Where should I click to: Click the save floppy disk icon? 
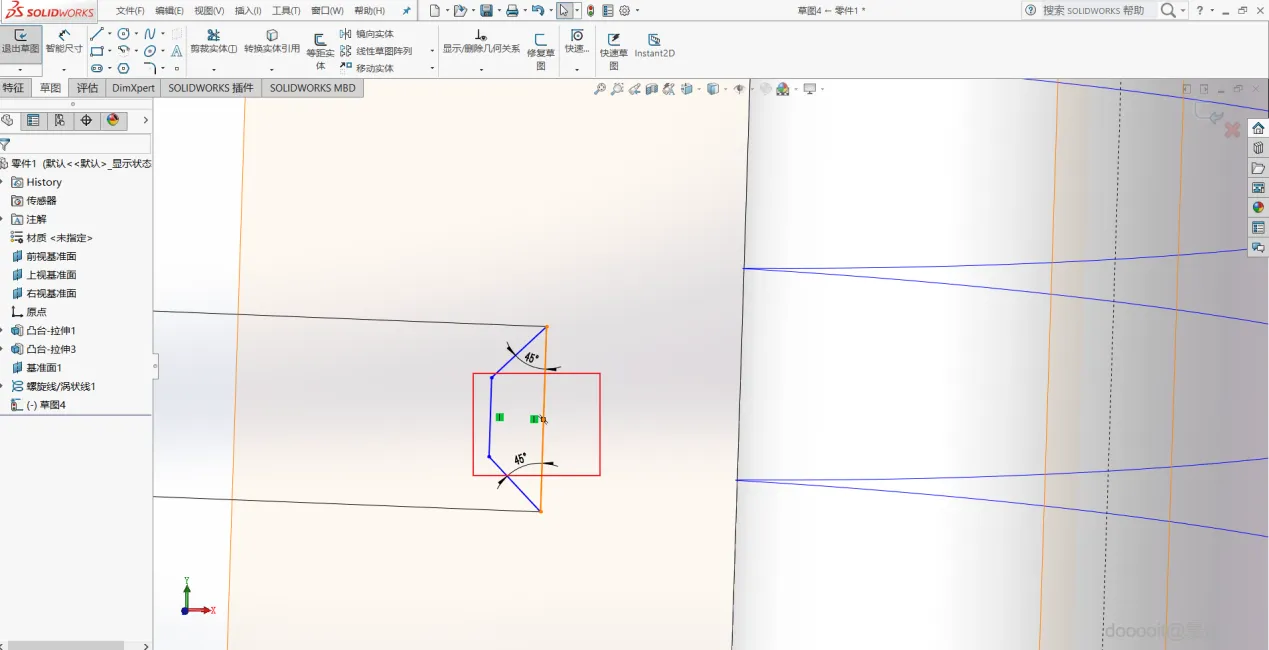486,11
